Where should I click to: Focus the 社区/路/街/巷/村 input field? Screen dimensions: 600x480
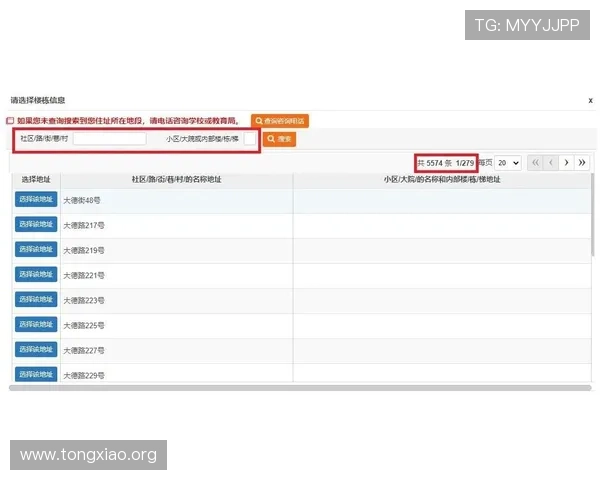[x=109, y=139]
